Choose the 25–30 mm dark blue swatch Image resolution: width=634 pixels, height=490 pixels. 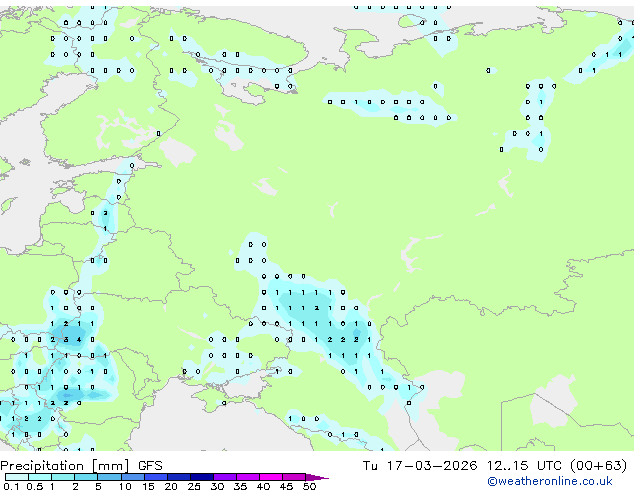[201, 477]
